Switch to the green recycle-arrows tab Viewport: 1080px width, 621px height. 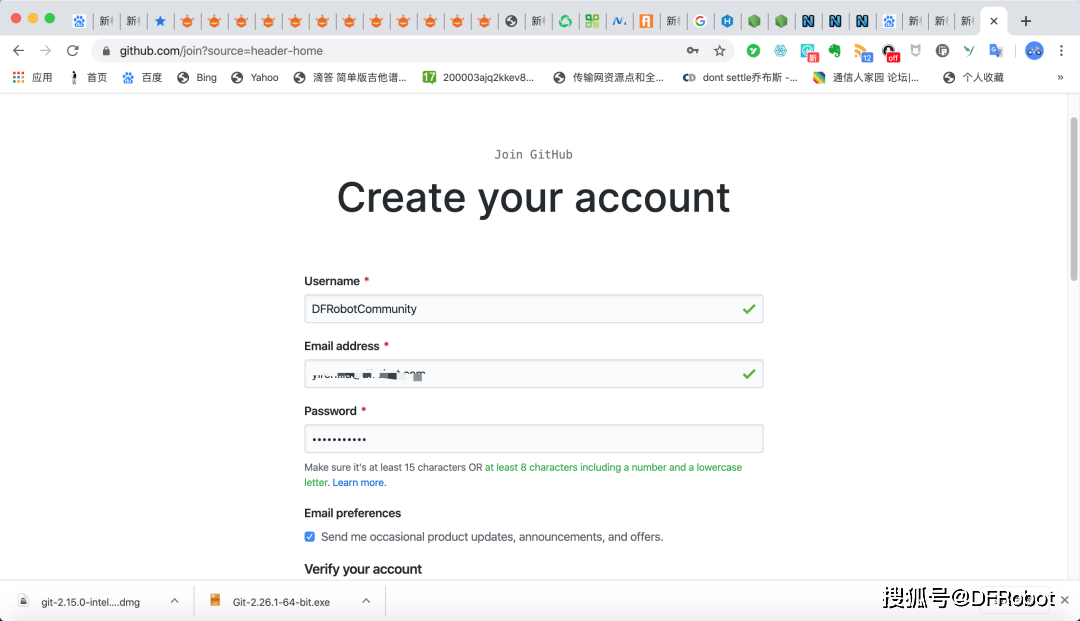[565, 21]
